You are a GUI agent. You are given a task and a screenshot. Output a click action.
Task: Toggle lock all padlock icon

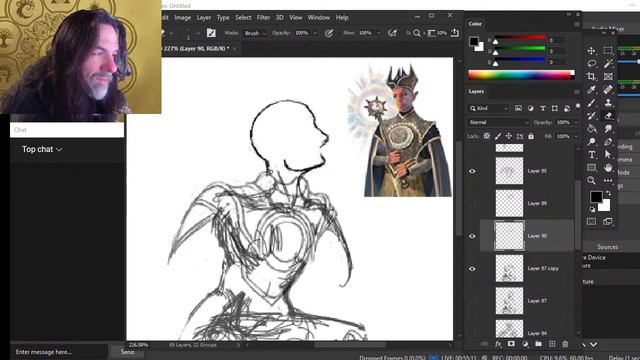pos(531,136)
